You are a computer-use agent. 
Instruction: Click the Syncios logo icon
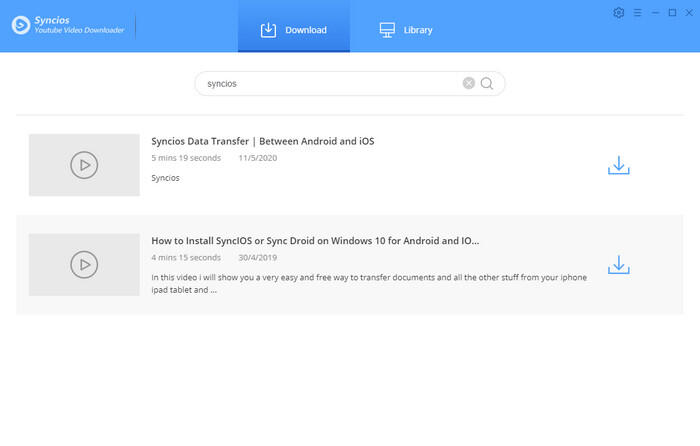20,25
